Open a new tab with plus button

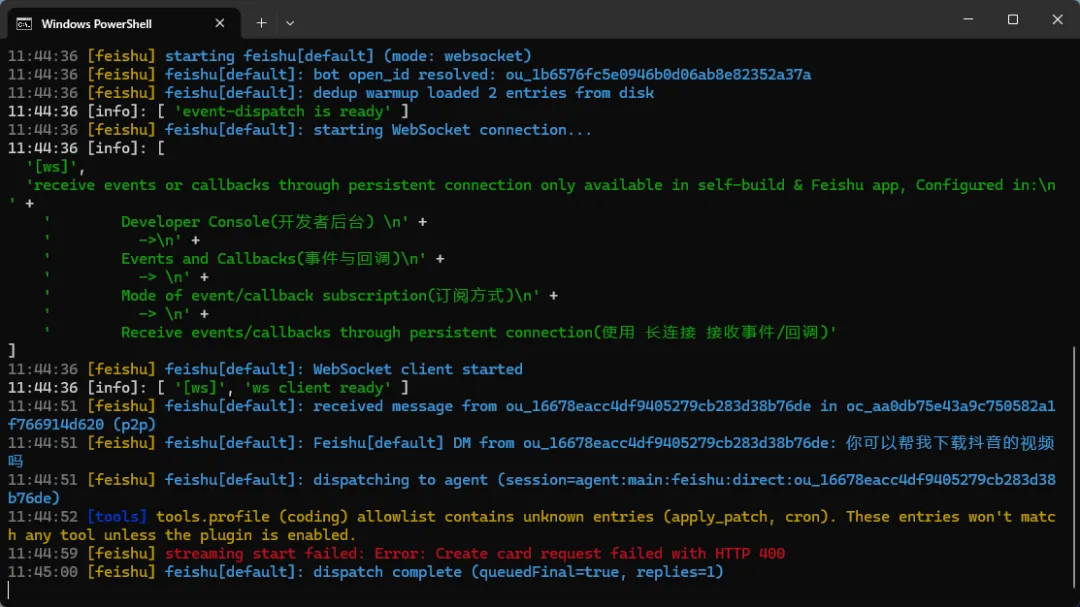coord(261,23)
